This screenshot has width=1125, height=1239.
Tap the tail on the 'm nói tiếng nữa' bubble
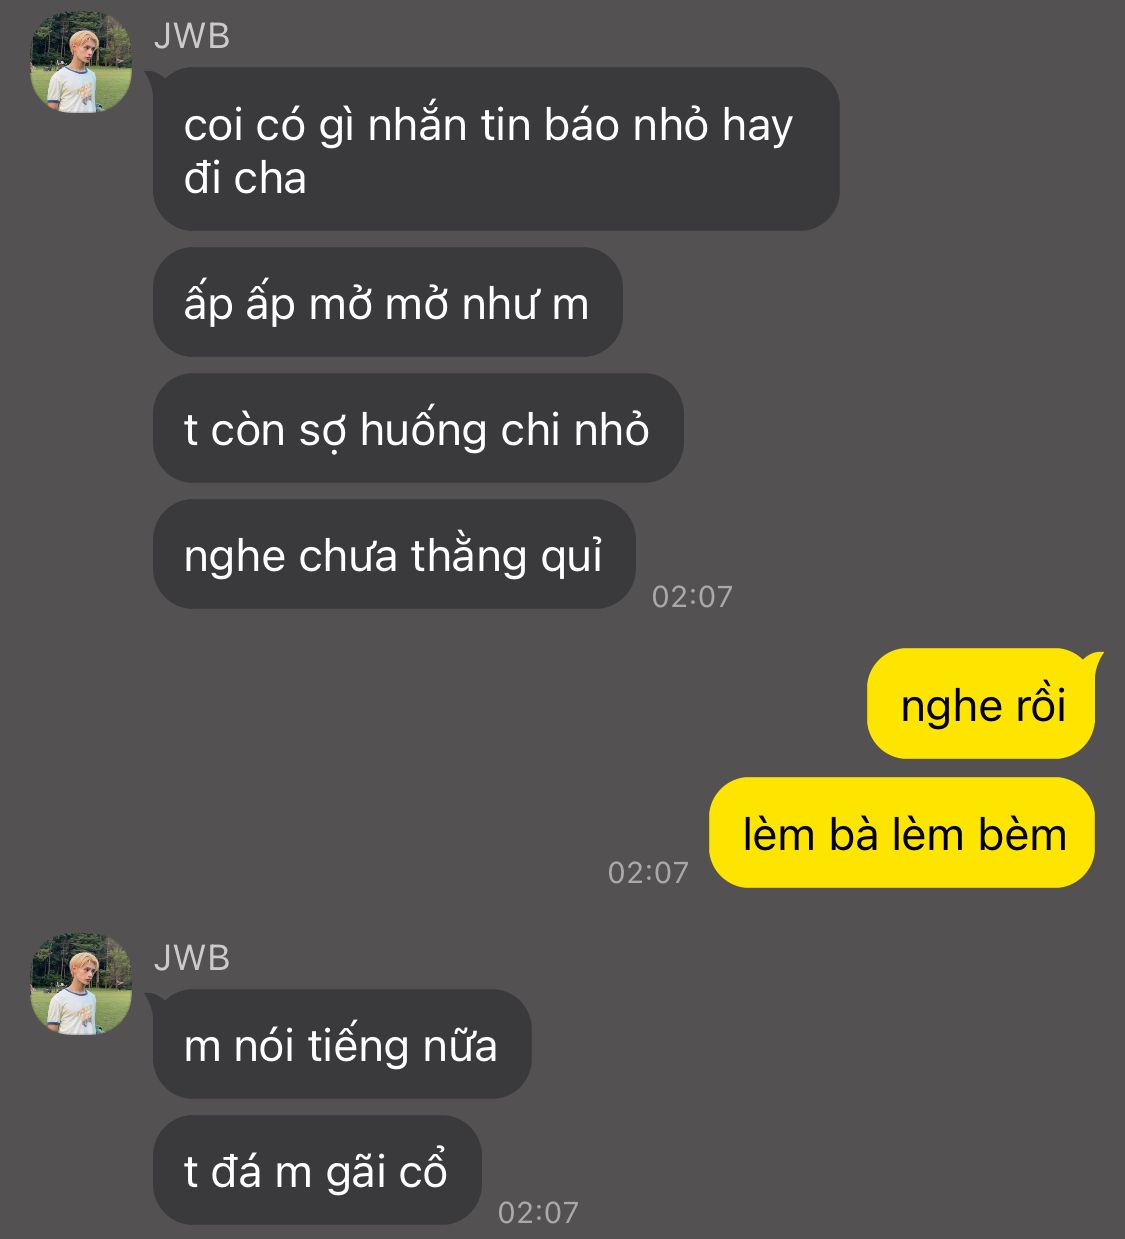coord(156,1001)
